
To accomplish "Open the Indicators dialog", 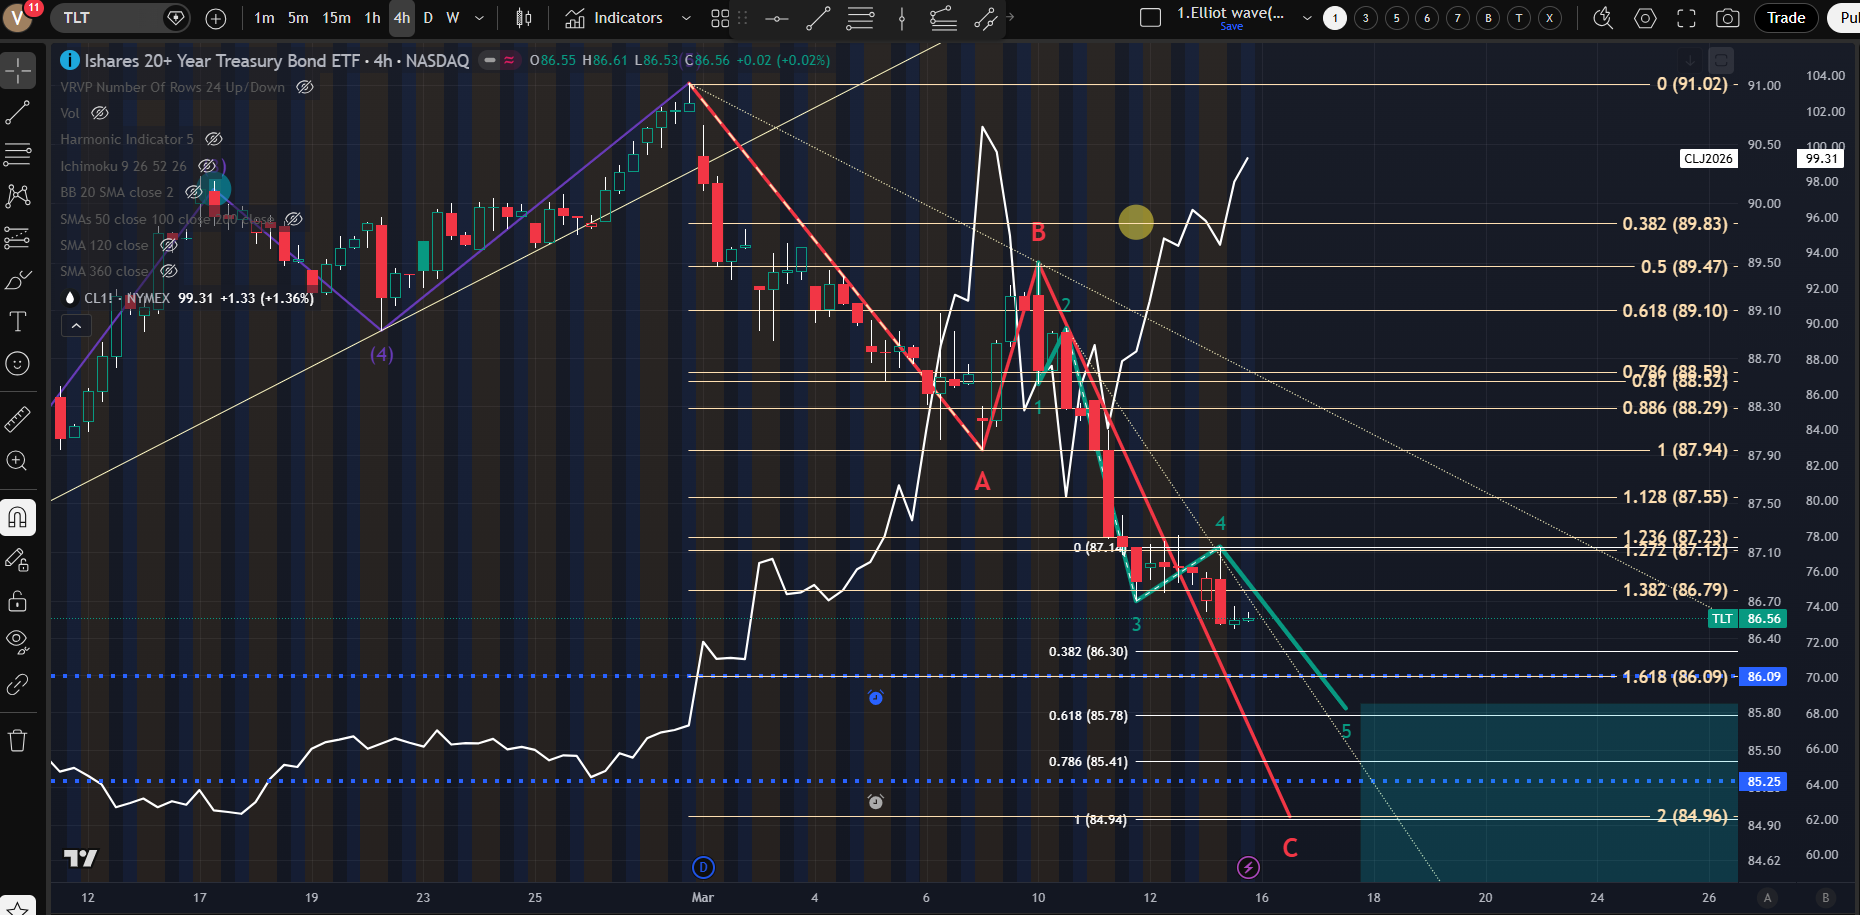I will click(x=614, y=18).
